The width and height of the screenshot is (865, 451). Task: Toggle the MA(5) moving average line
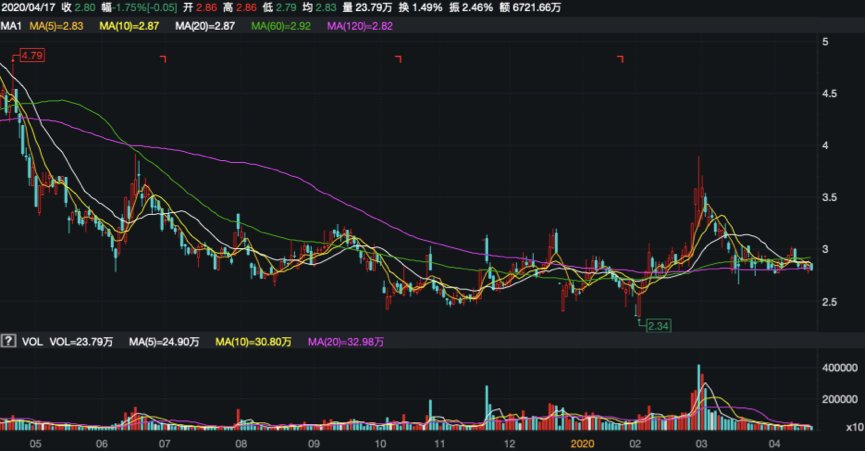pos(60,25)
